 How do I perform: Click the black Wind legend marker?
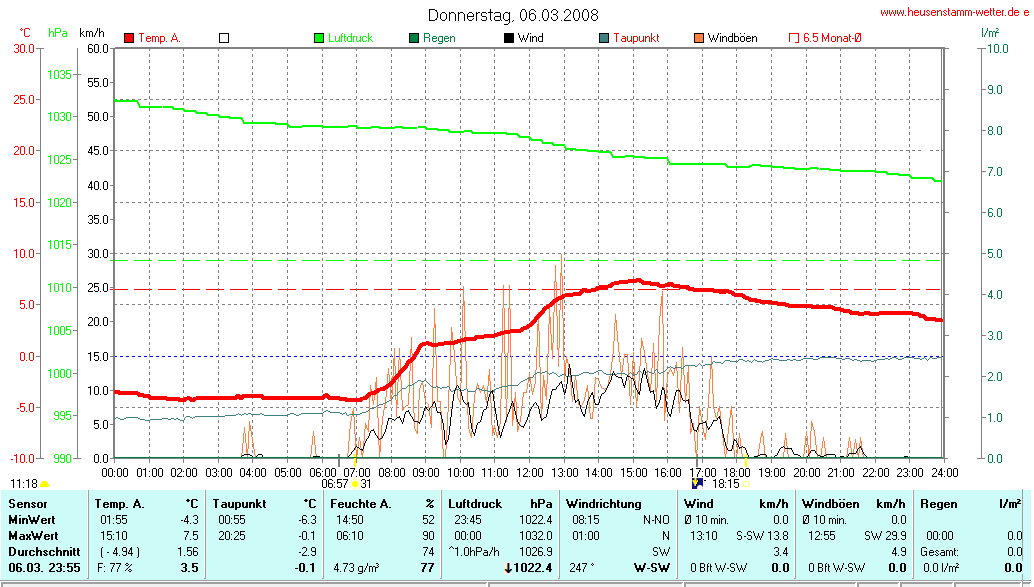pyautogui.click(x=509, y=38)
